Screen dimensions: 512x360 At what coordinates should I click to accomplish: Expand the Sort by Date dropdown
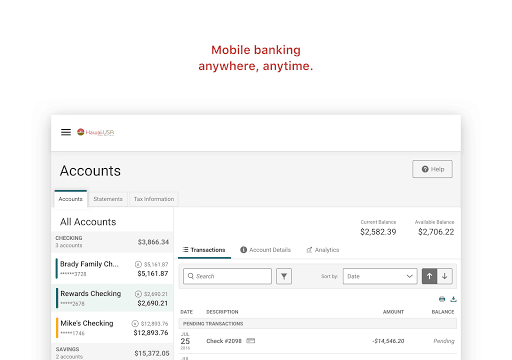pyautogui.click(x=380, y=276)
